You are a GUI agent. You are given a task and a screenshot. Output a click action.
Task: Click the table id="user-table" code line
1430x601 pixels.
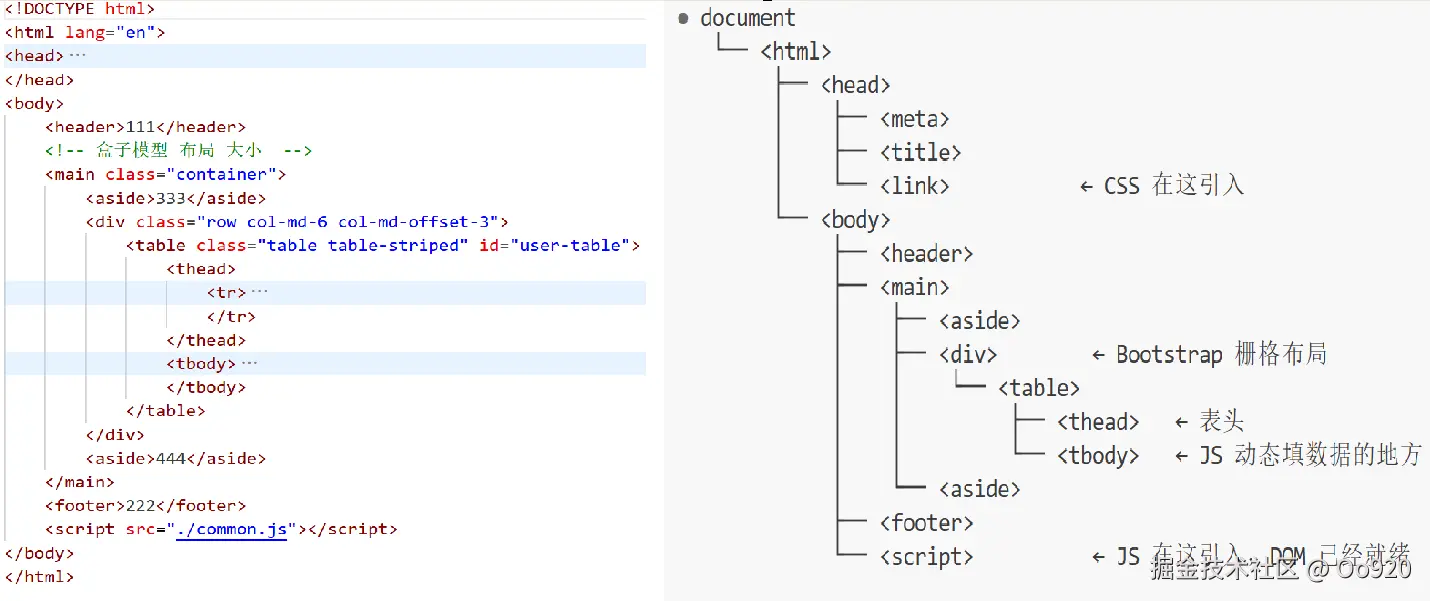tap(383, 245)
